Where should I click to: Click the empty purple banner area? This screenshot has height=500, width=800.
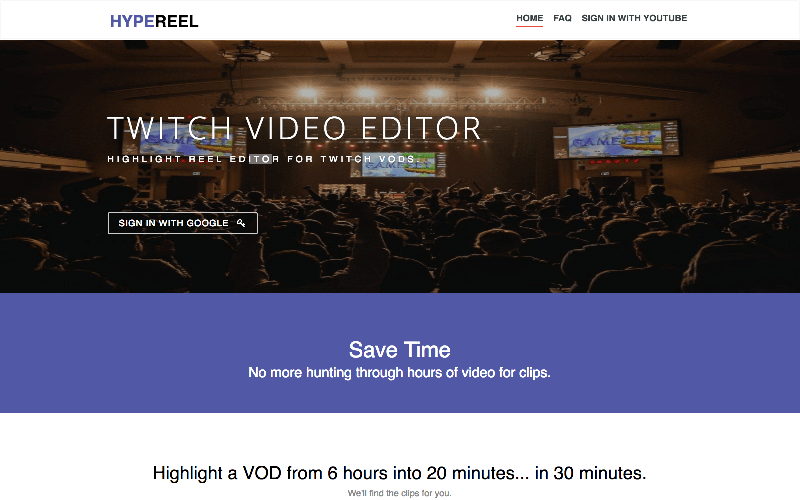tap(128, 352)
